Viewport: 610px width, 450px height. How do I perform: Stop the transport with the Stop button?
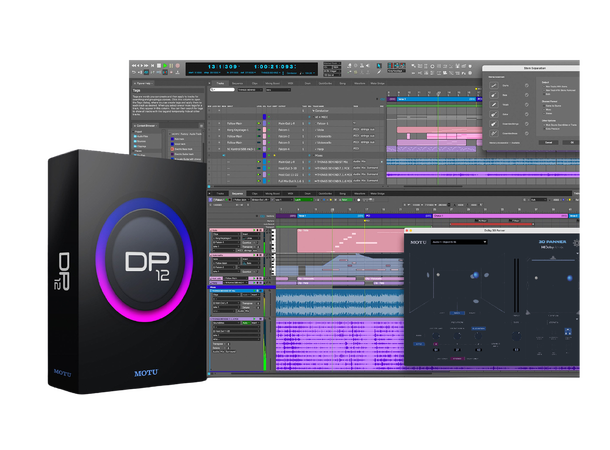(159, 66)
